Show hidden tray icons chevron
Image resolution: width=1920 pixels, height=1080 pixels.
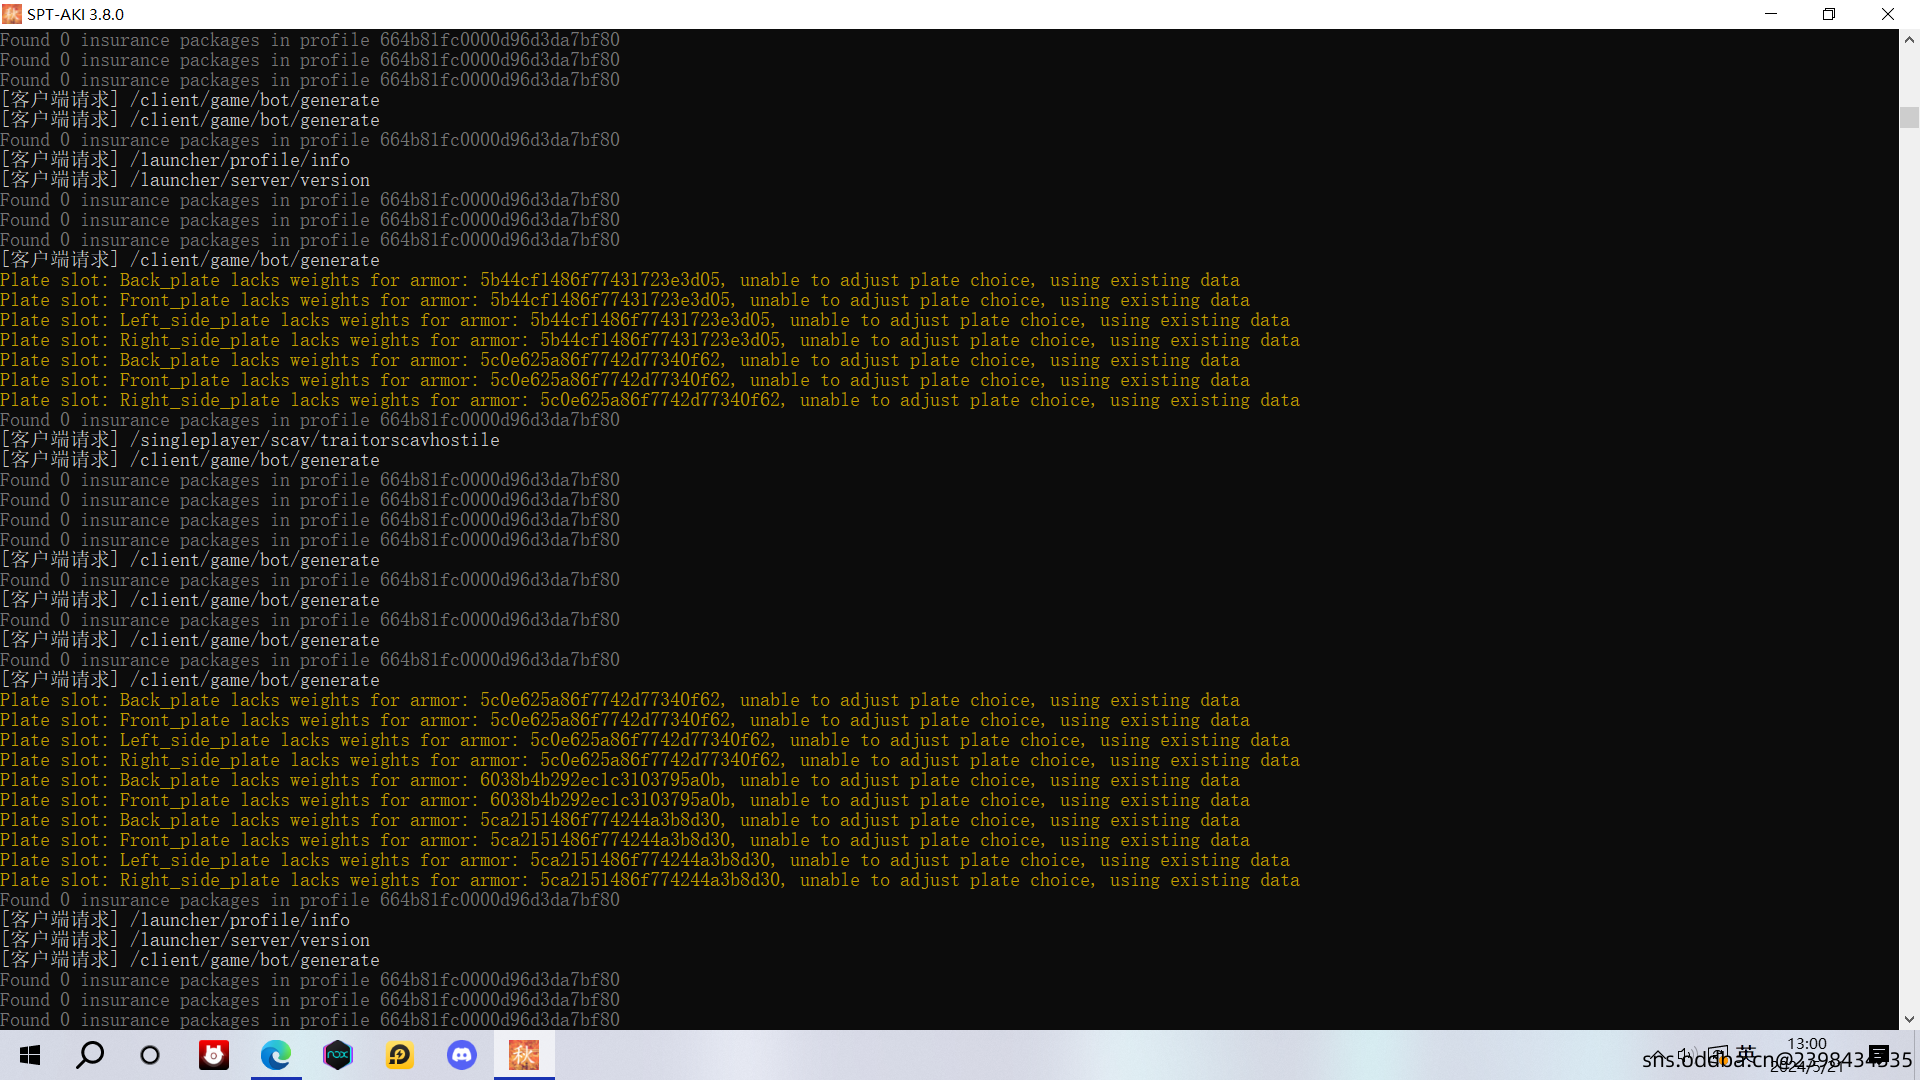click(x=1659, y=1054)
